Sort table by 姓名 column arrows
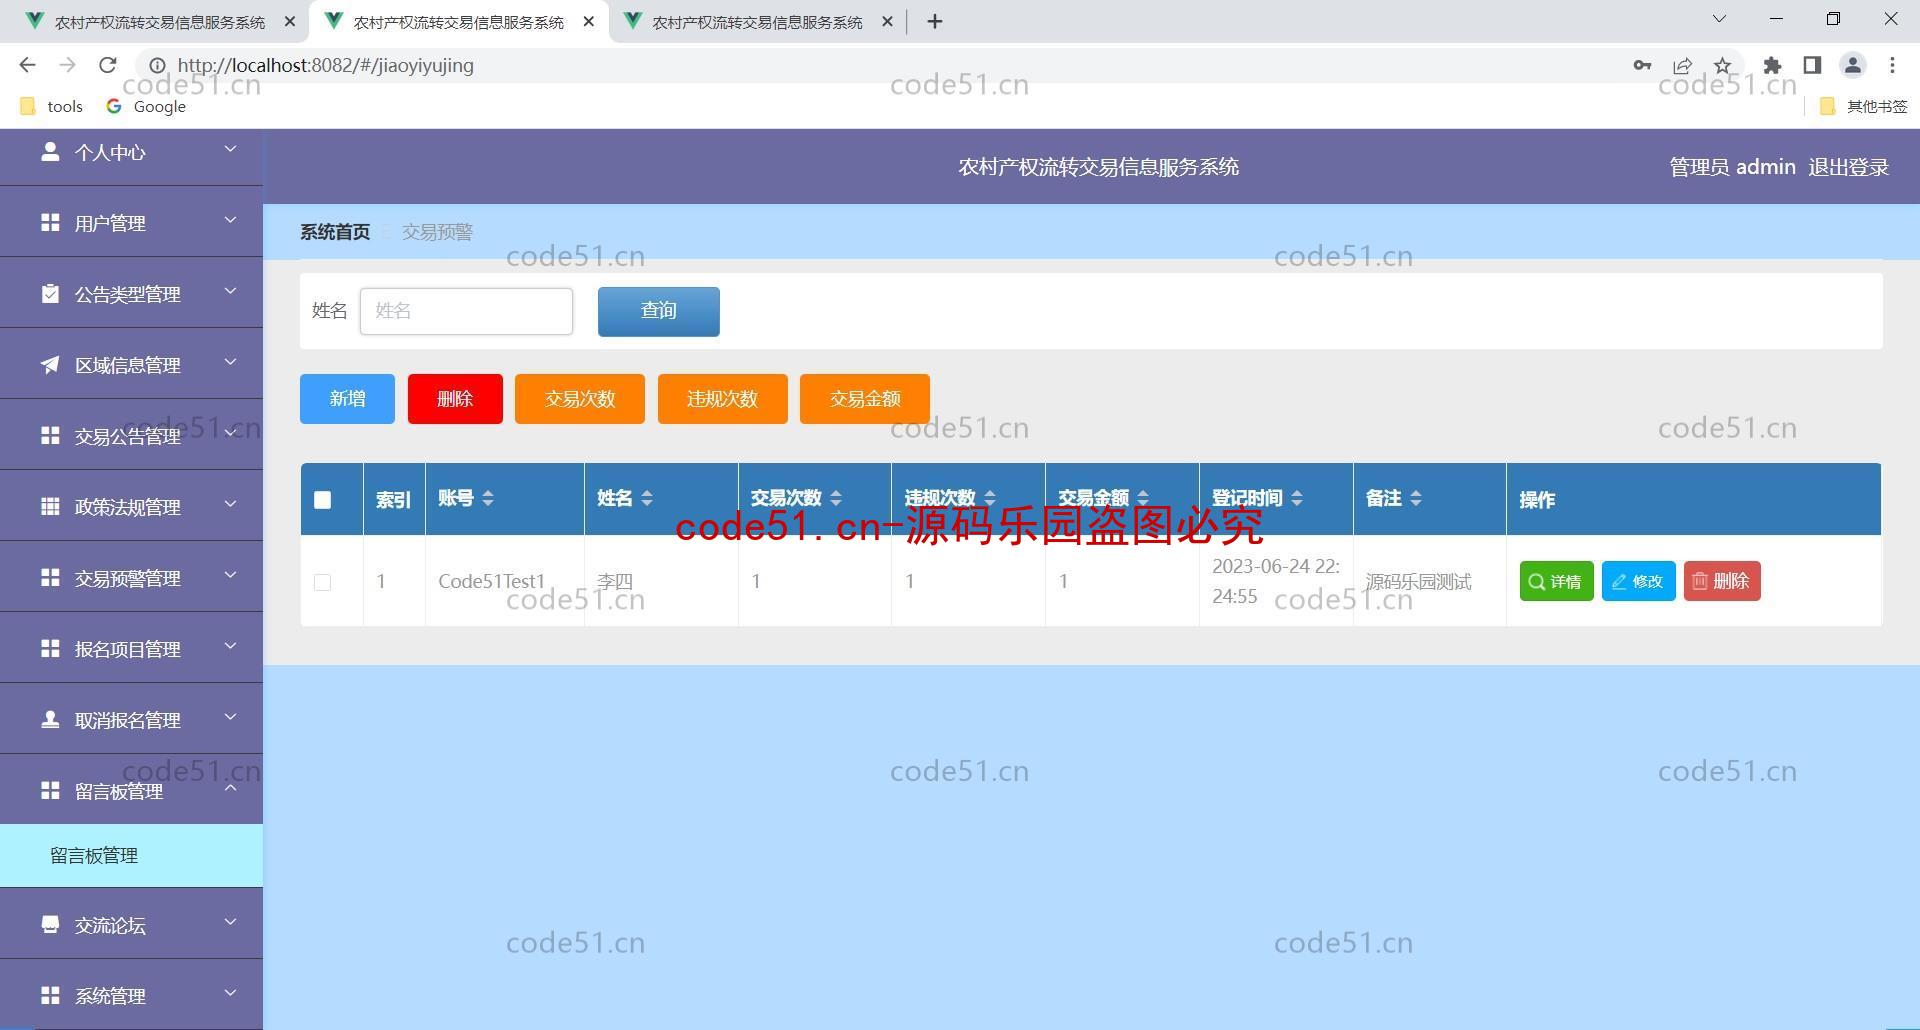 pyautogui.click(x=647, y=498)
